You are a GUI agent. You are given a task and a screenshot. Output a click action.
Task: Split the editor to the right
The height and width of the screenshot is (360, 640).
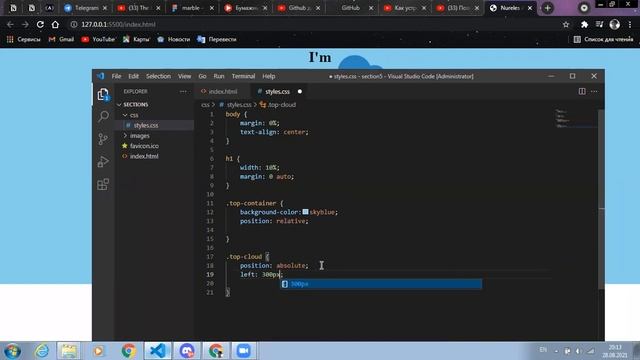pos(582,91)
